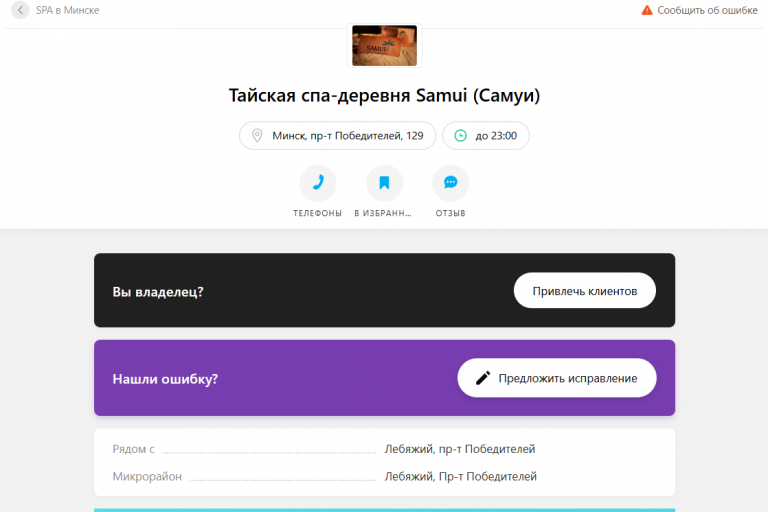Click the bookmark favorites icon
Screen dimensions: 768x512
(x=384, y=183)
